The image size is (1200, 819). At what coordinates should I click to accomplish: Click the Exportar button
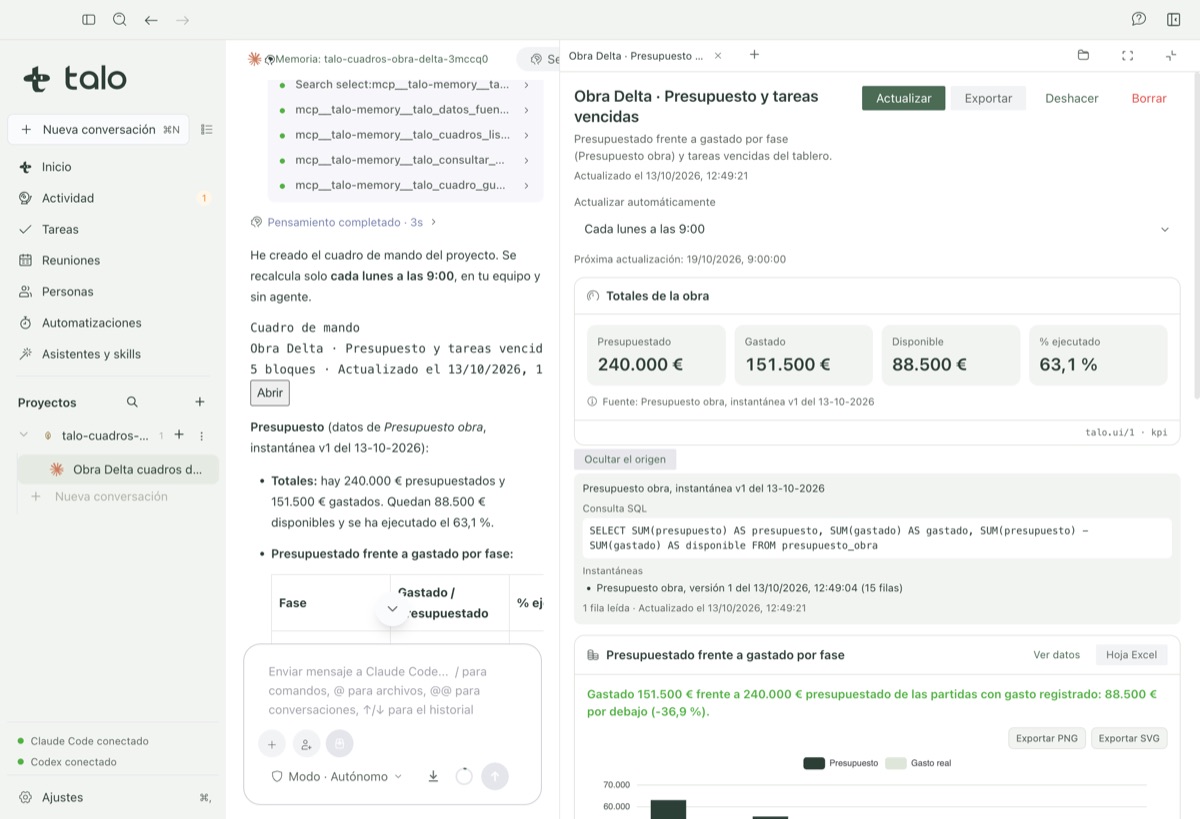click(988, 98)
